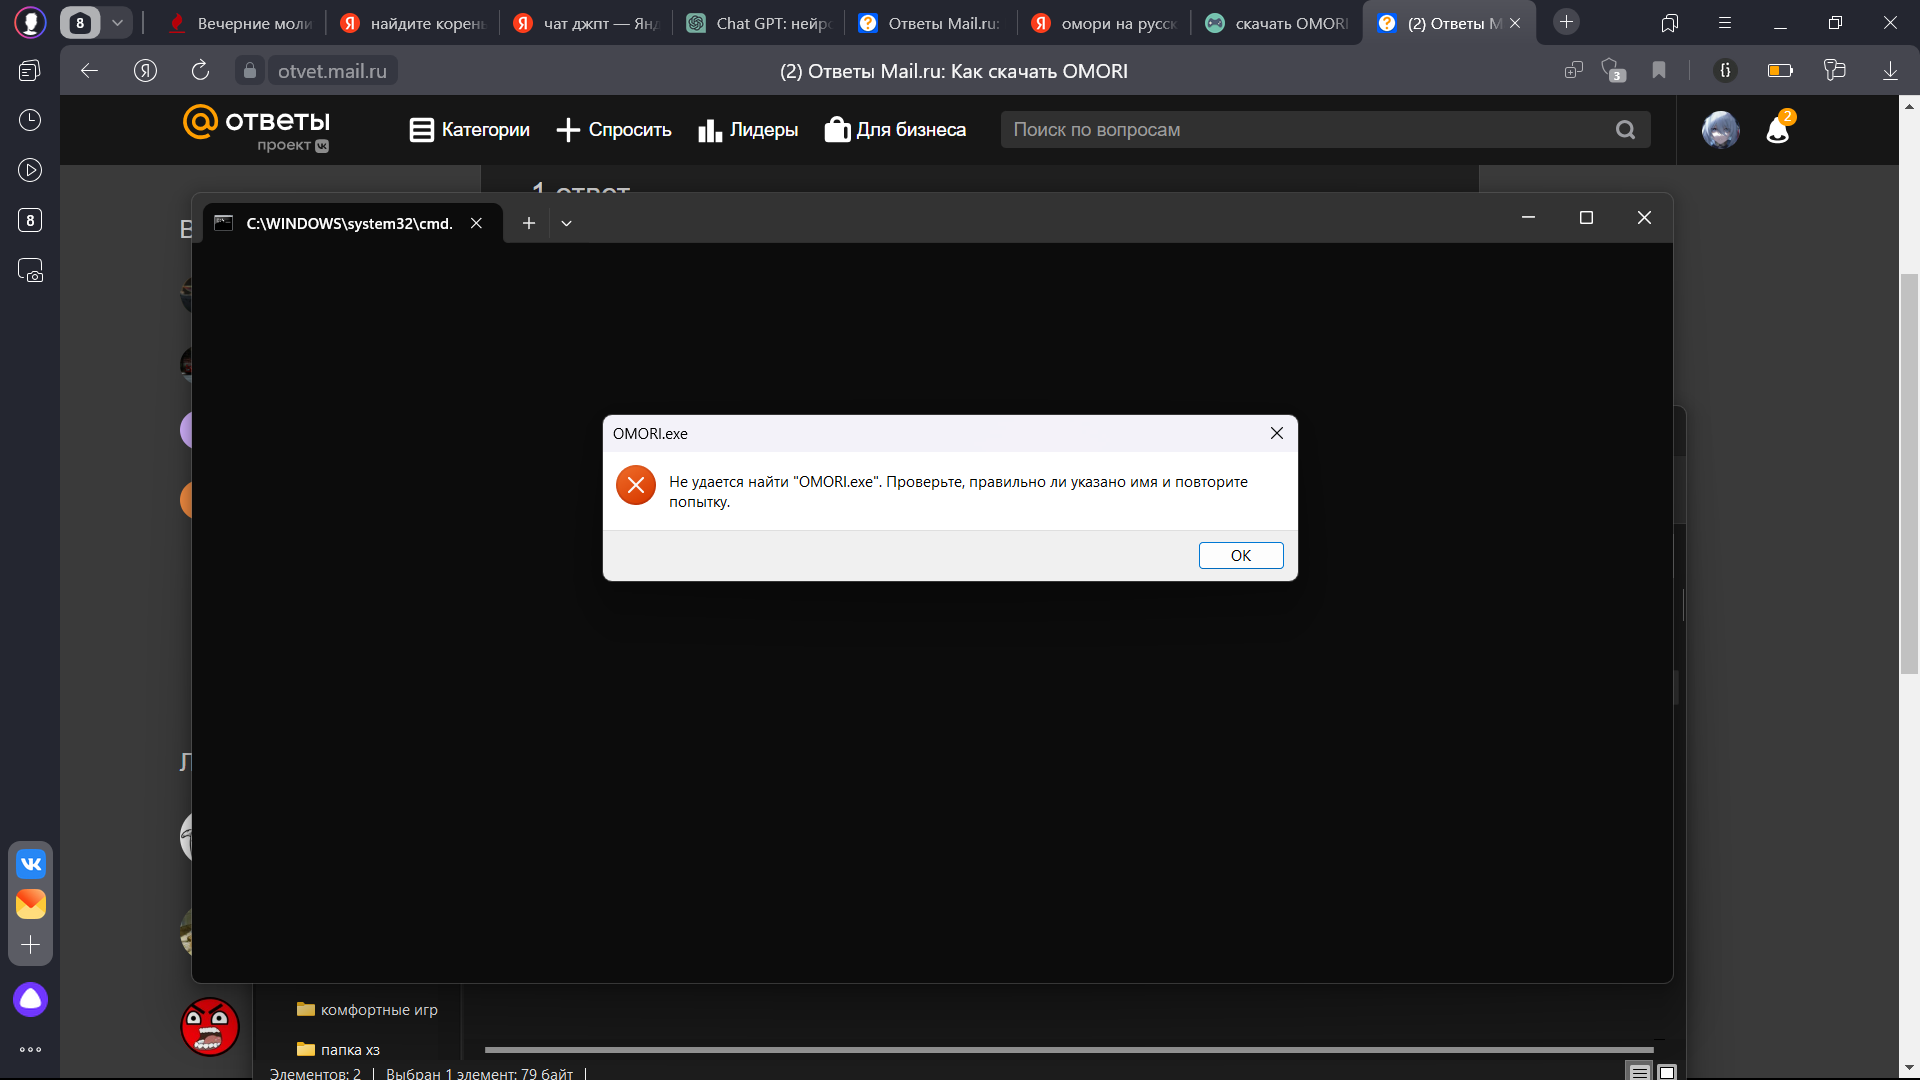Open the sidebar media play icon
Viewport: 1920px width, 1080px height.
30,170
